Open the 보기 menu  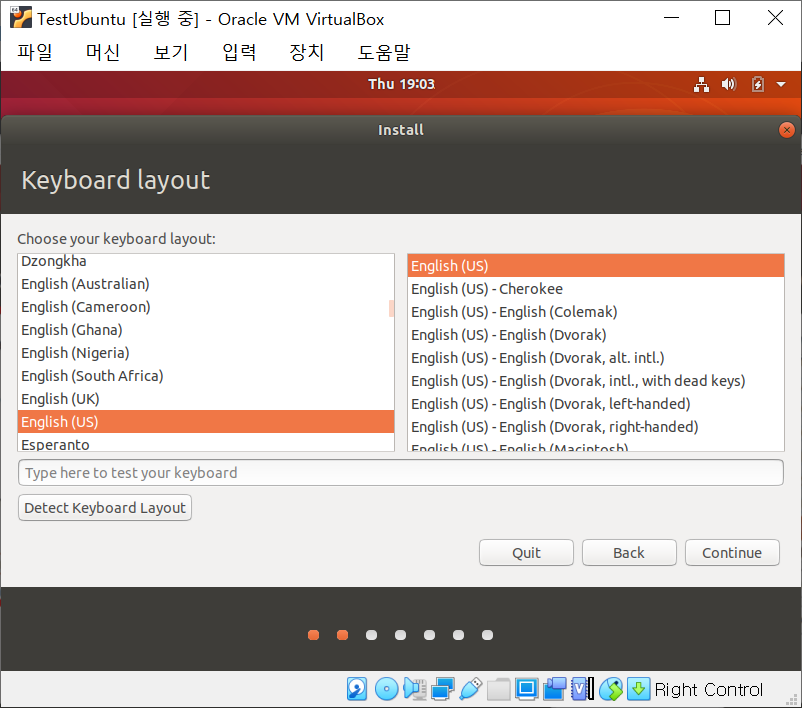[x=171, y=52]
